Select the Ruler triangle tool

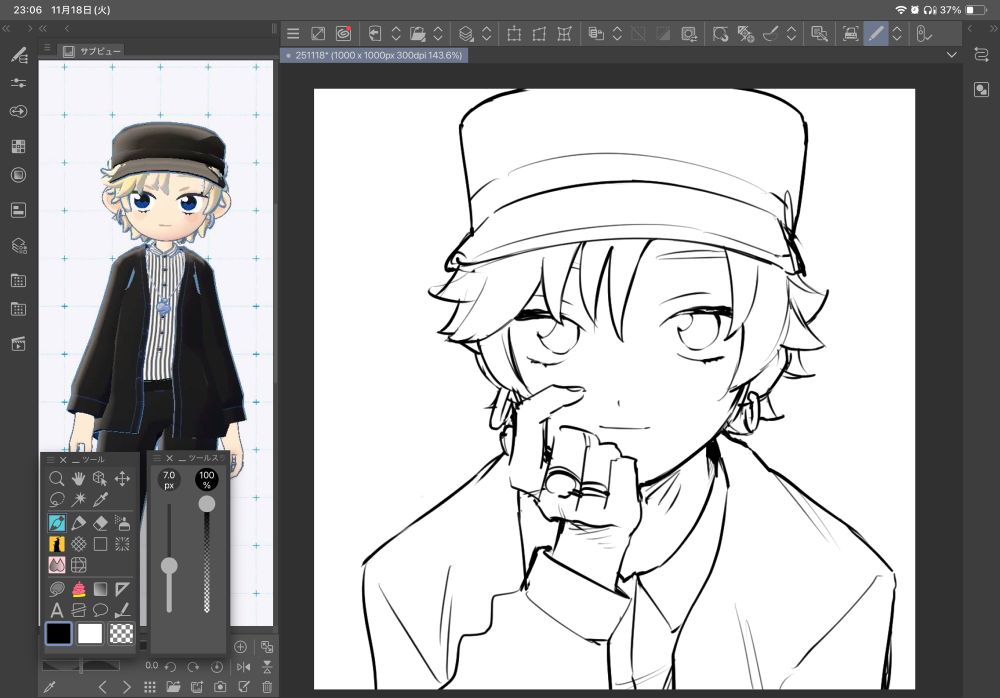pos(122,588)
